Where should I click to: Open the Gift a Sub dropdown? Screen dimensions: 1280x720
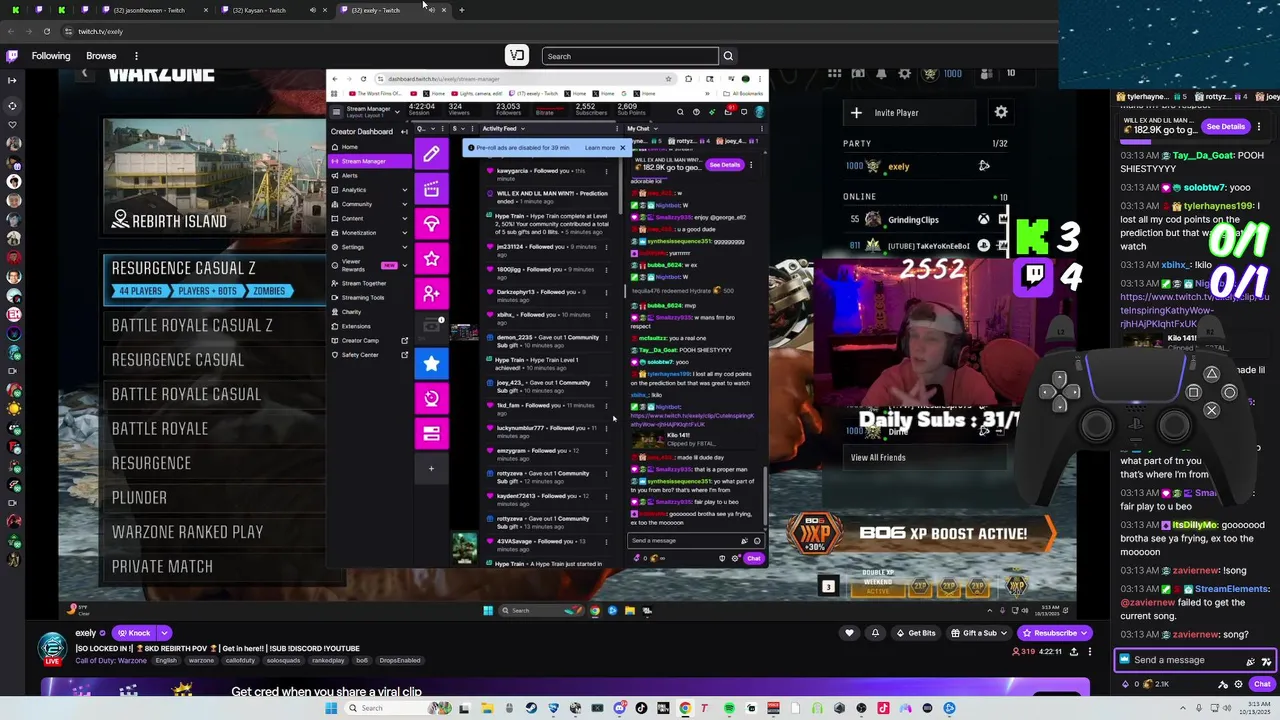979,633
